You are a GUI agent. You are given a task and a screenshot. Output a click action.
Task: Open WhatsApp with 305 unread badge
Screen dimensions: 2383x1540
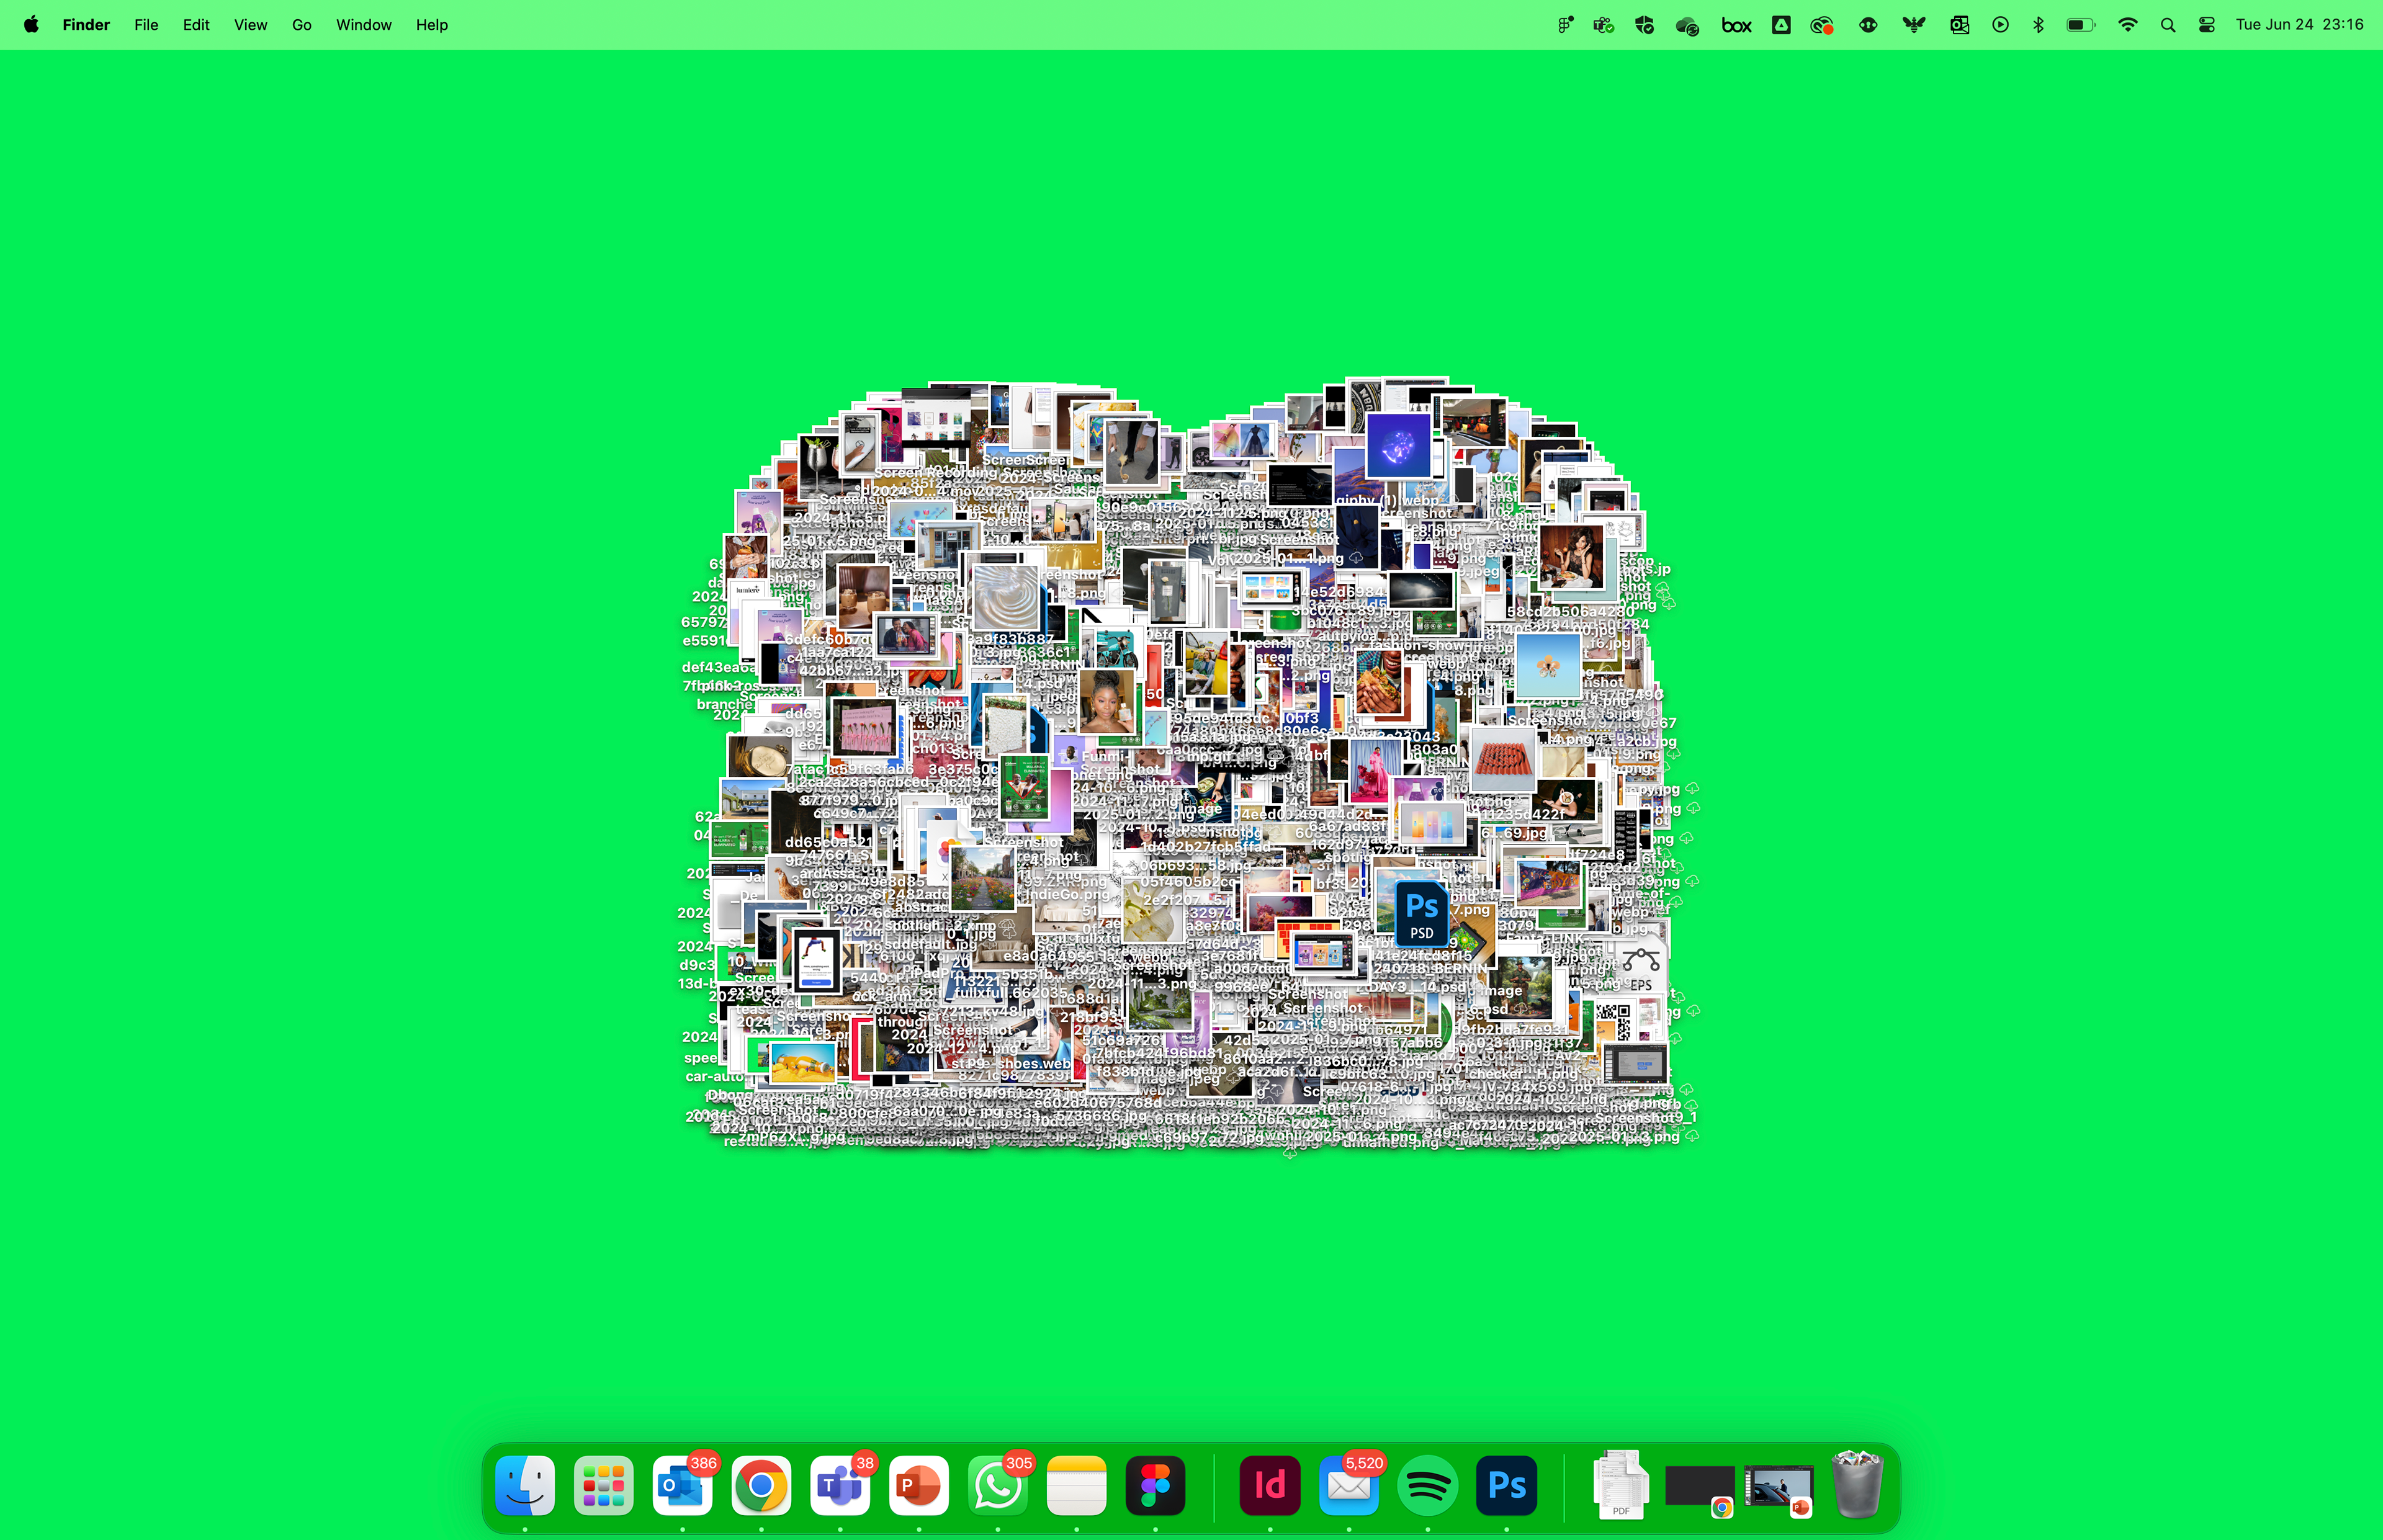coord(997,1485)
